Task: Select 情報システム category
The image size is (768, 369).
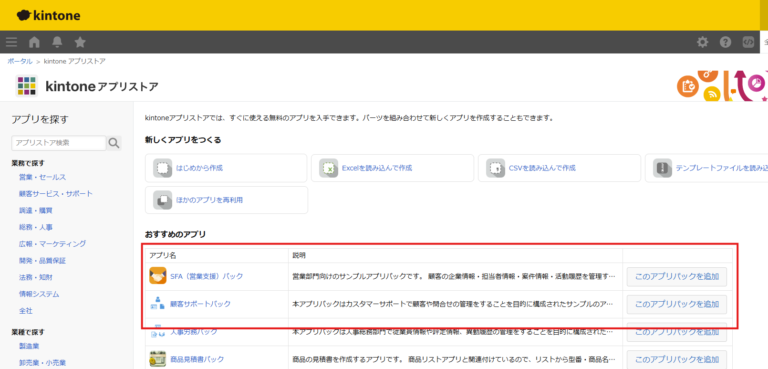Action: (x=39, y=294)
